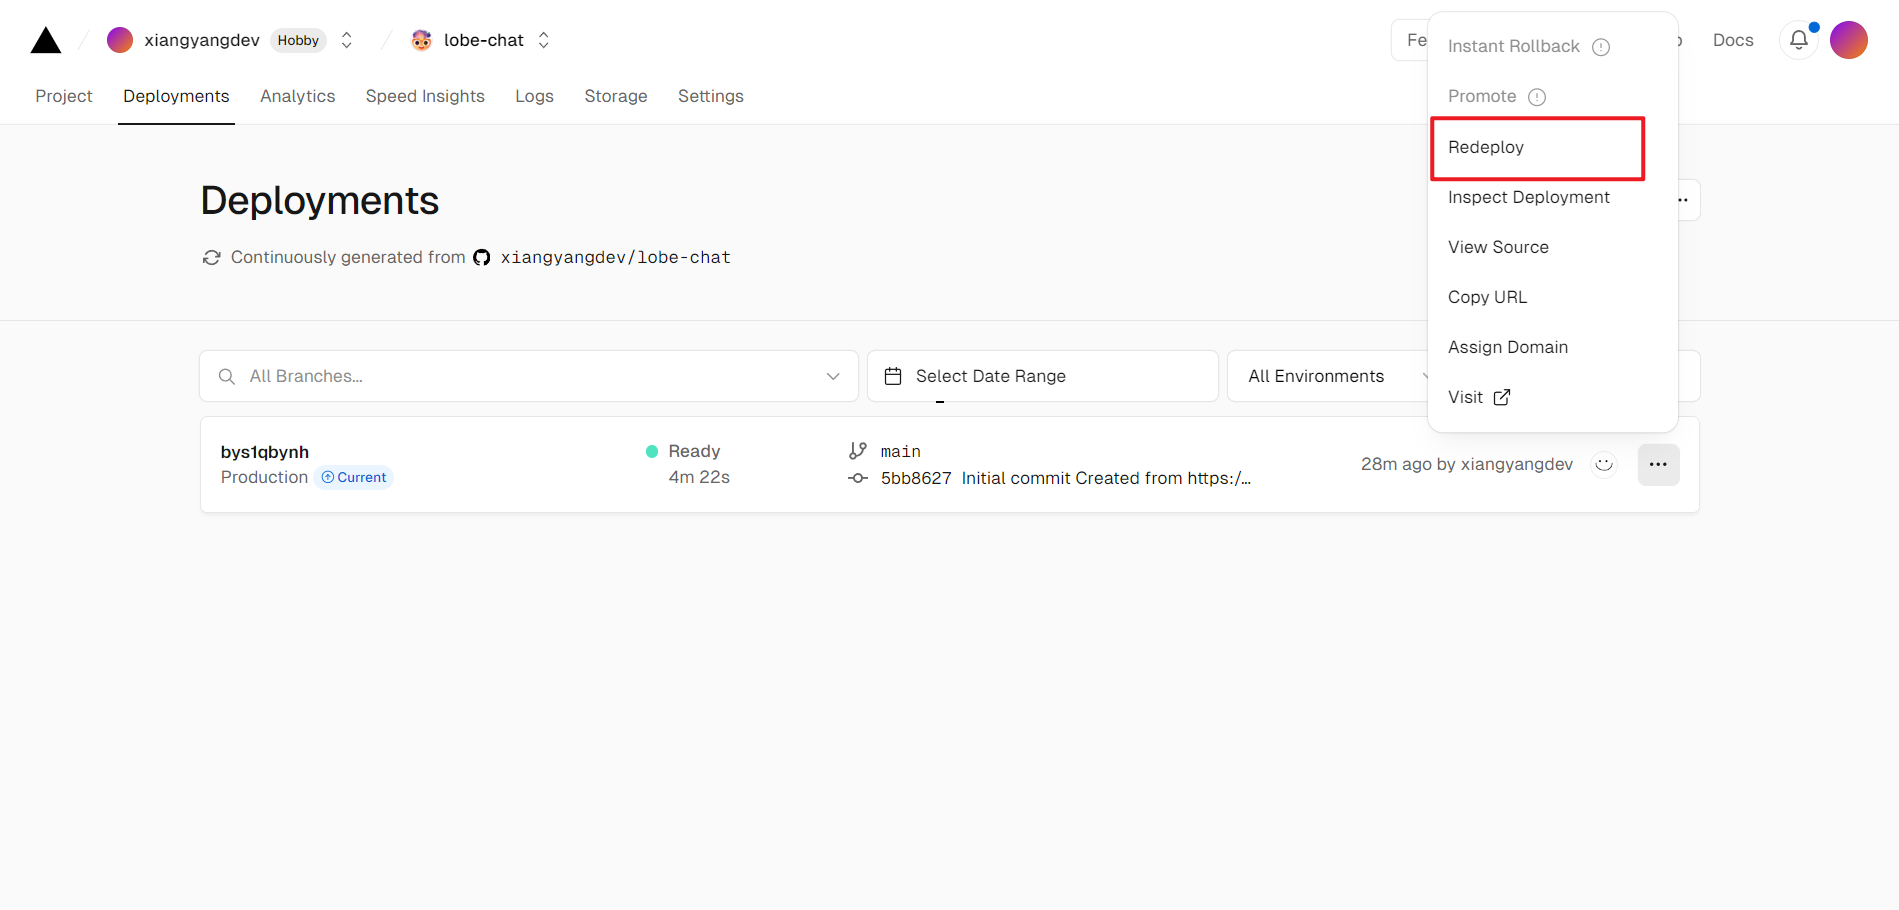Click the Instant Rollback info icon
This screenshot has width=1899, height=910.
pos(1601,47)
